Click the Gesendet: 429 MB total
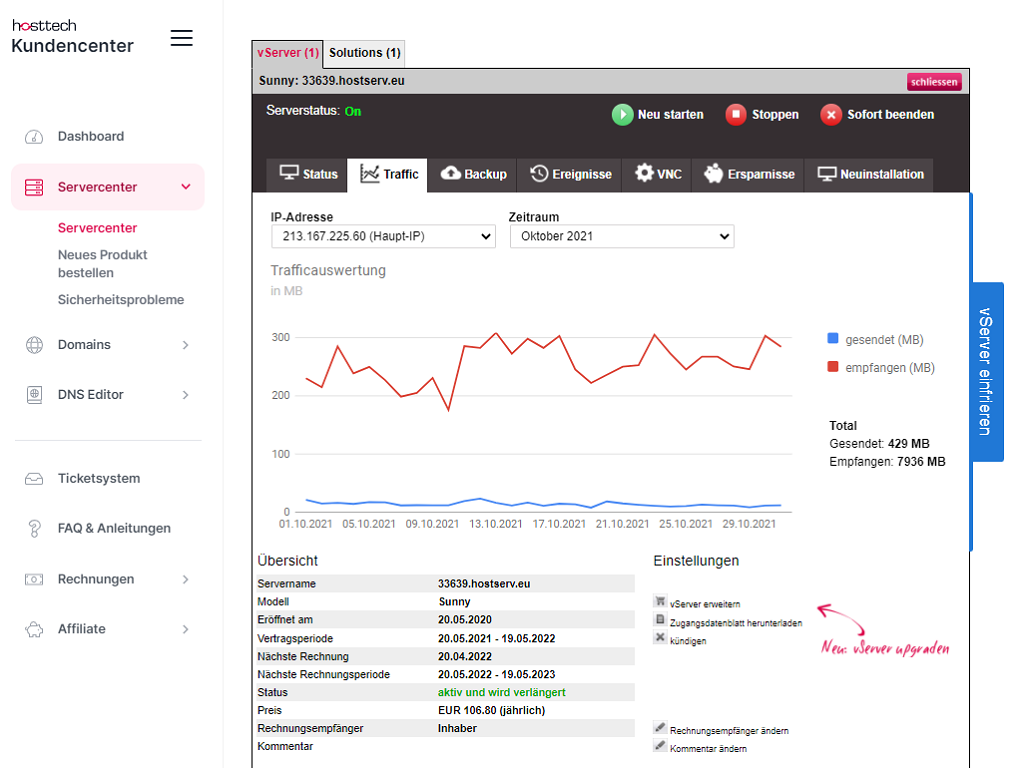 click(879, 444)
